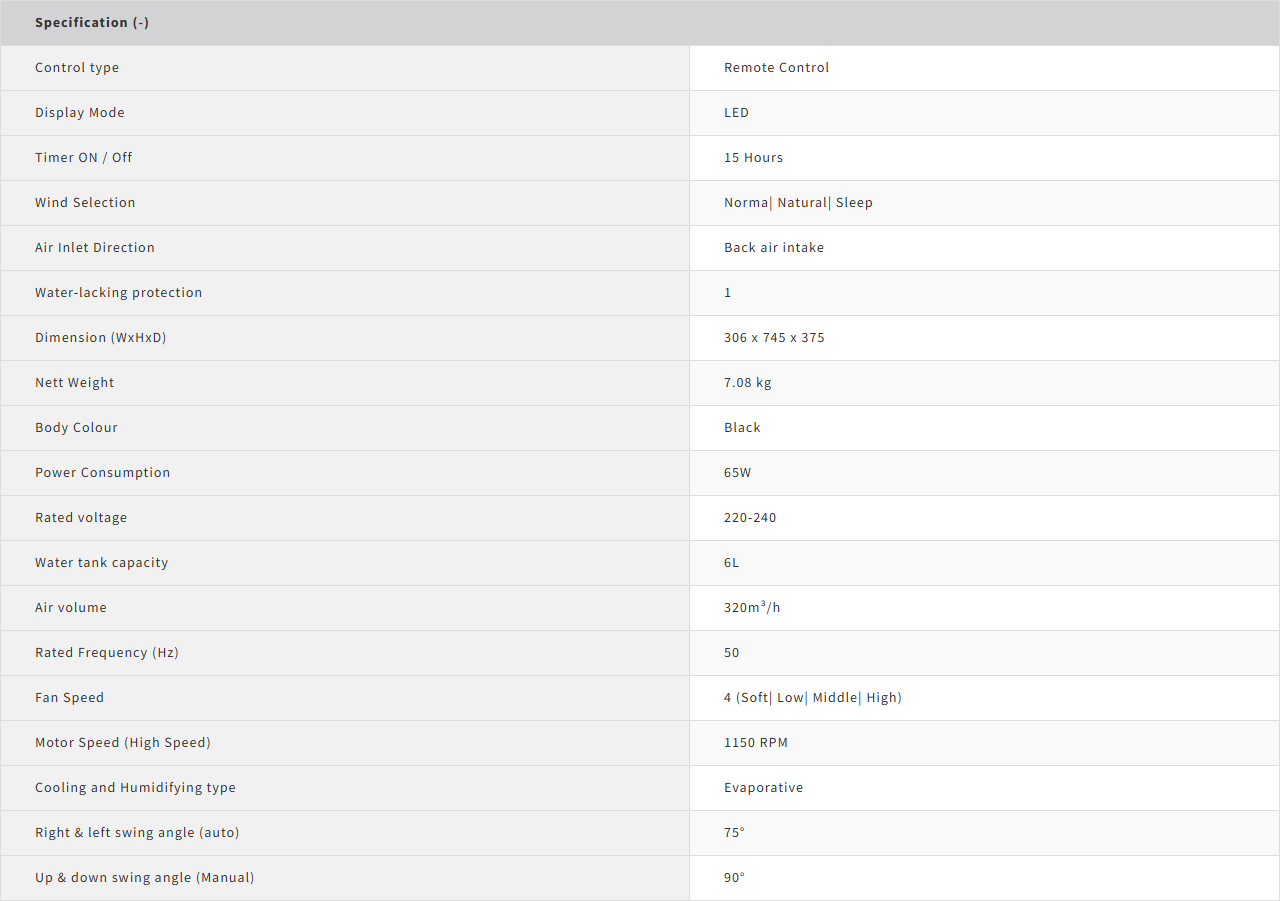Viewport: 1280px width, 901px height.
Task: Select the Remote Control value
Action: [776, 68]
